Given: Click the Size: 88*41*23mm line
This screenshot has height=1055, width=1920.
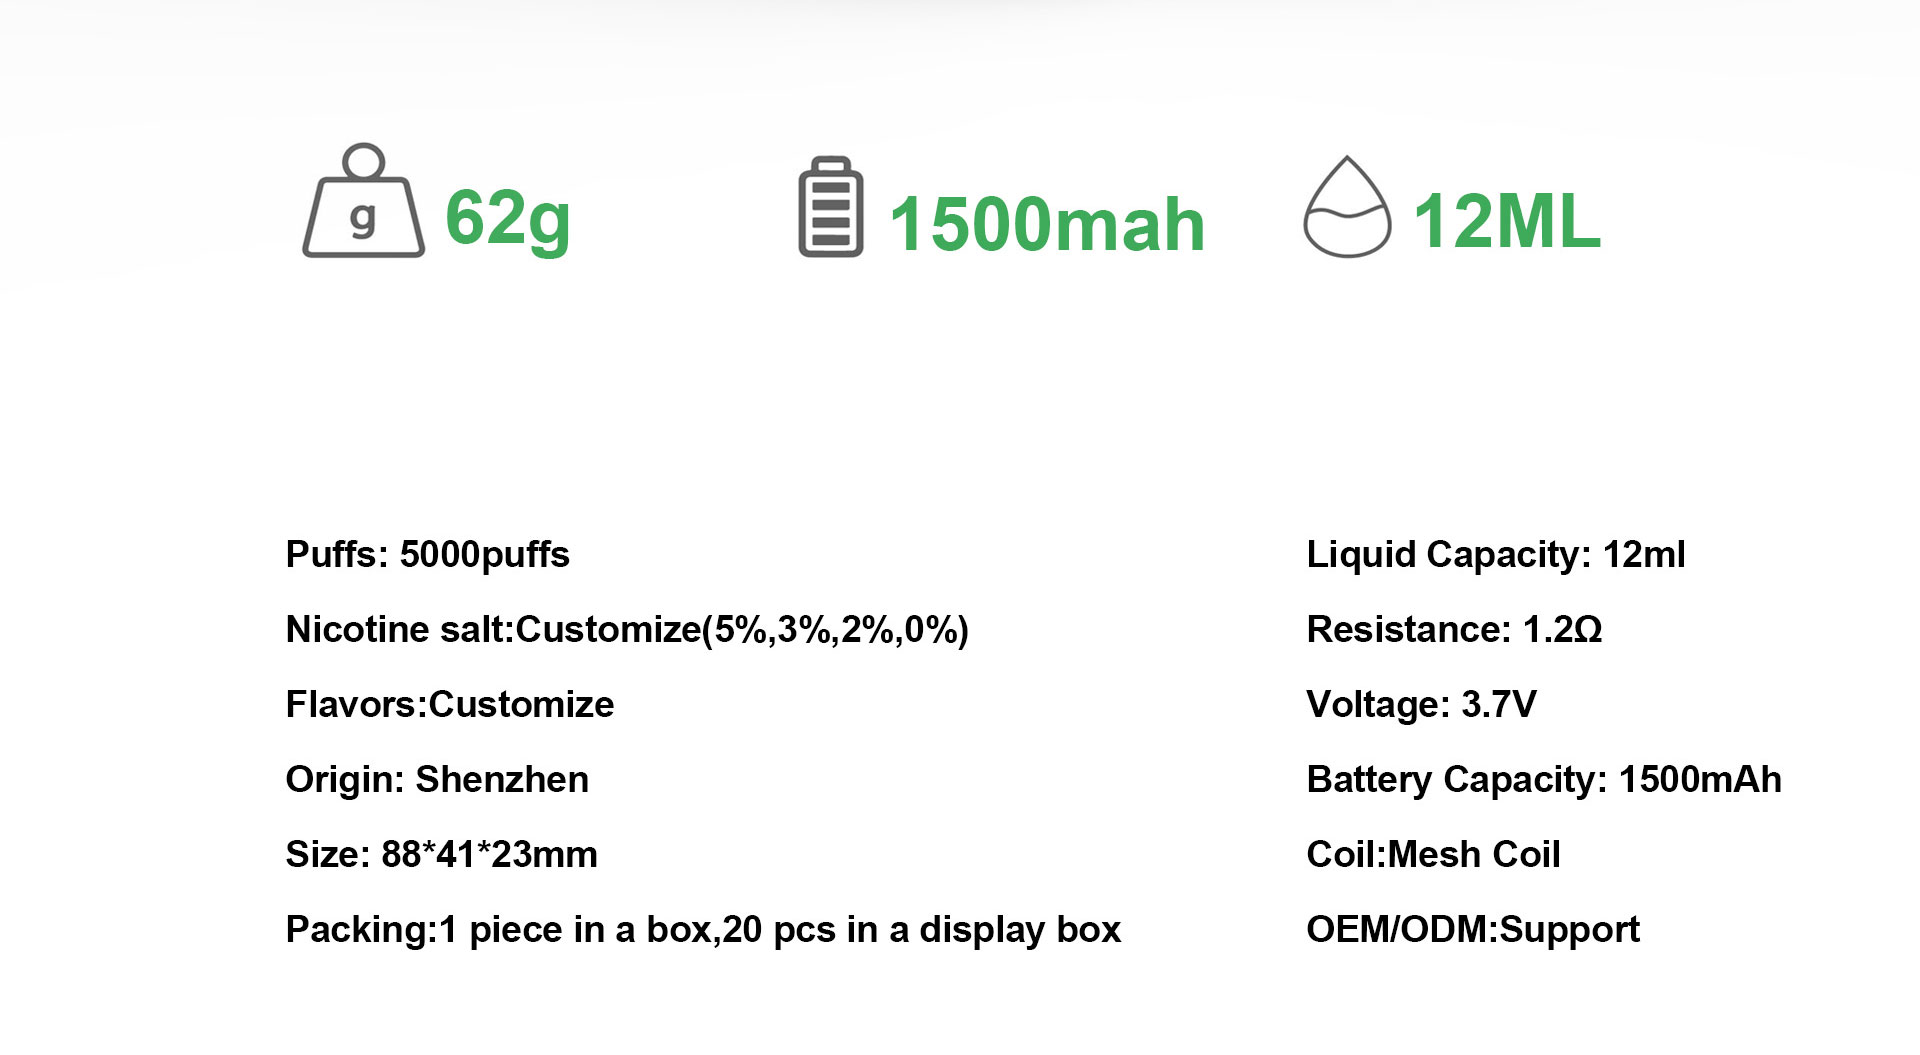Looking at the screenshot, I should [441, 854].
